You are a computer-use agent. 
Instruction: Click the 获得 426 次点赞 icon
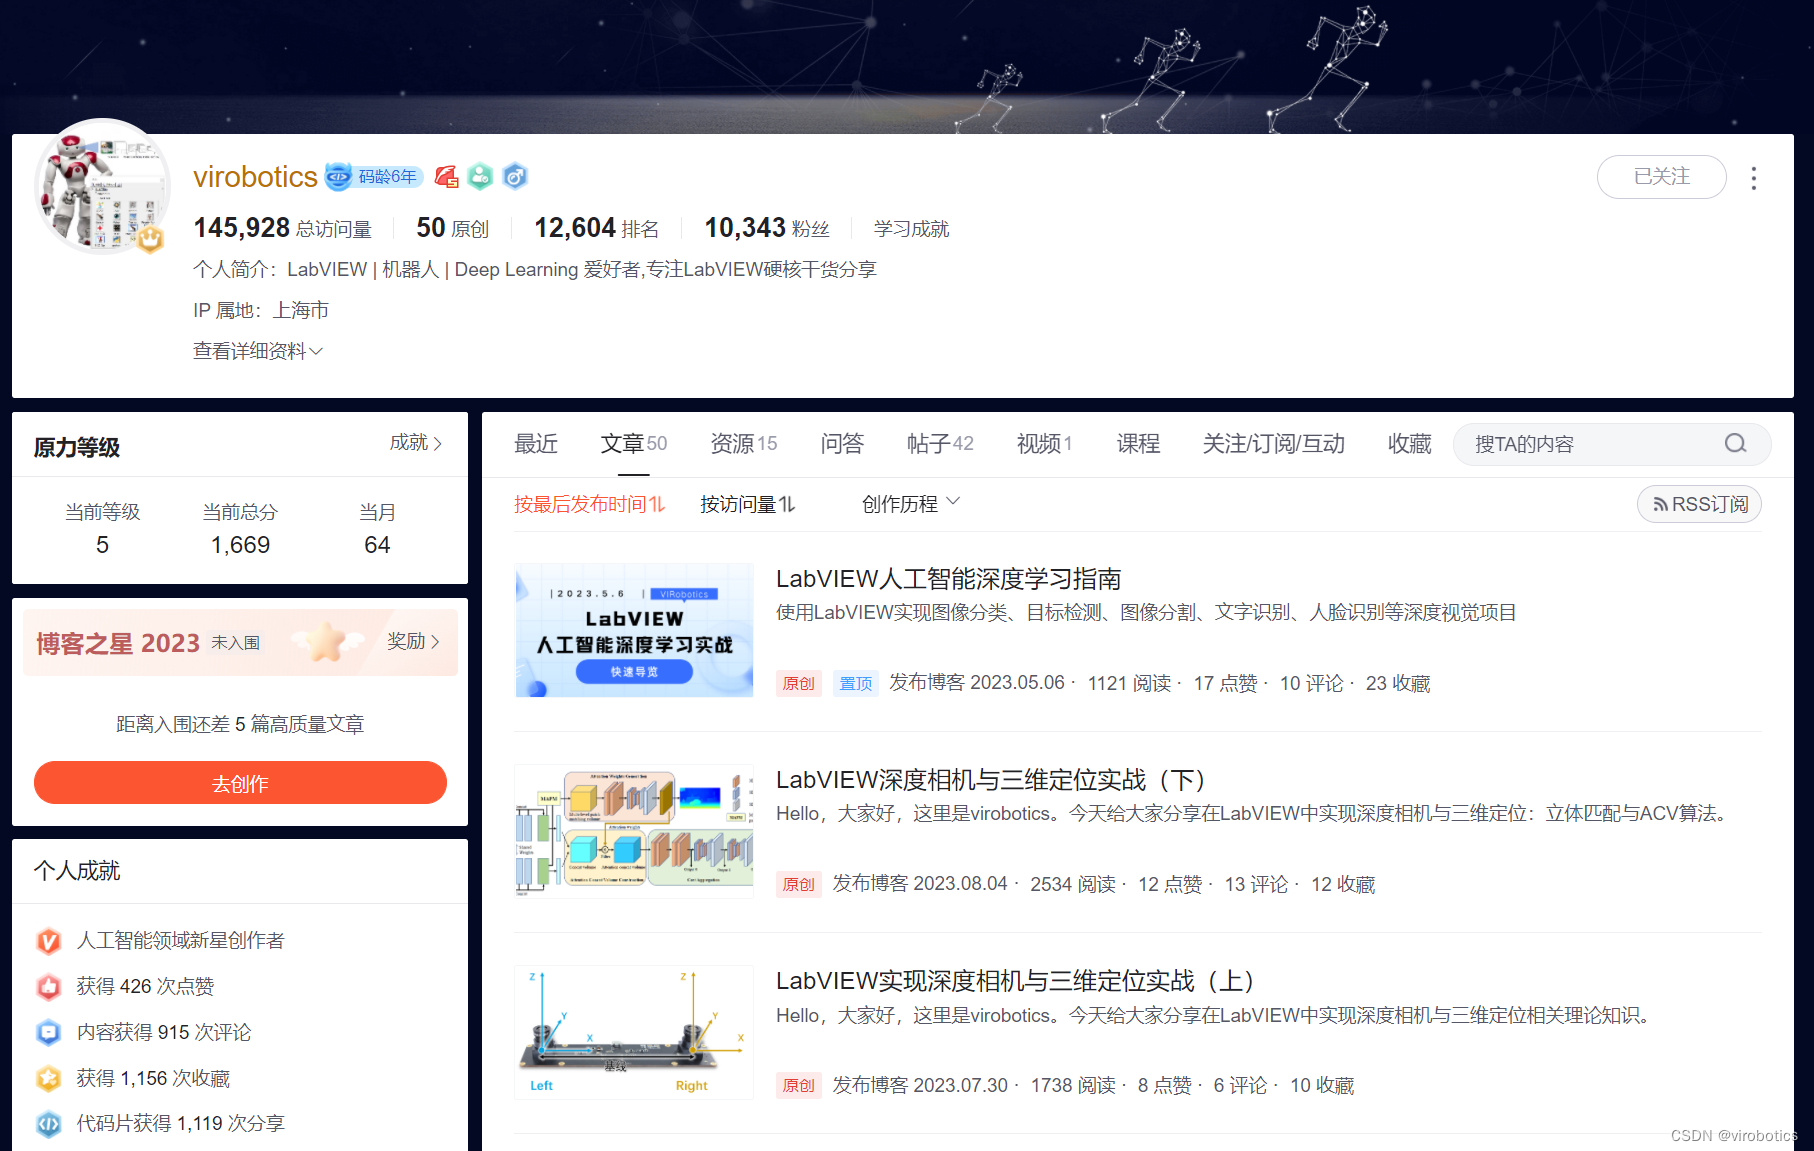[49, 987]
